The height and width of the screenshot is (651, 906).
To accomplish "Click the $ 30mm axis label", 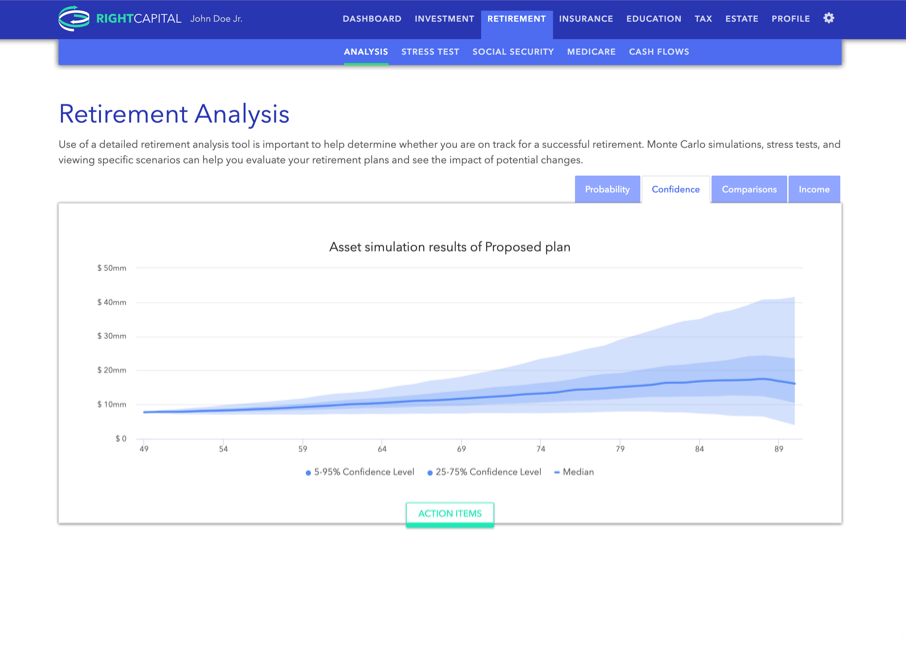I will point(112,336).
